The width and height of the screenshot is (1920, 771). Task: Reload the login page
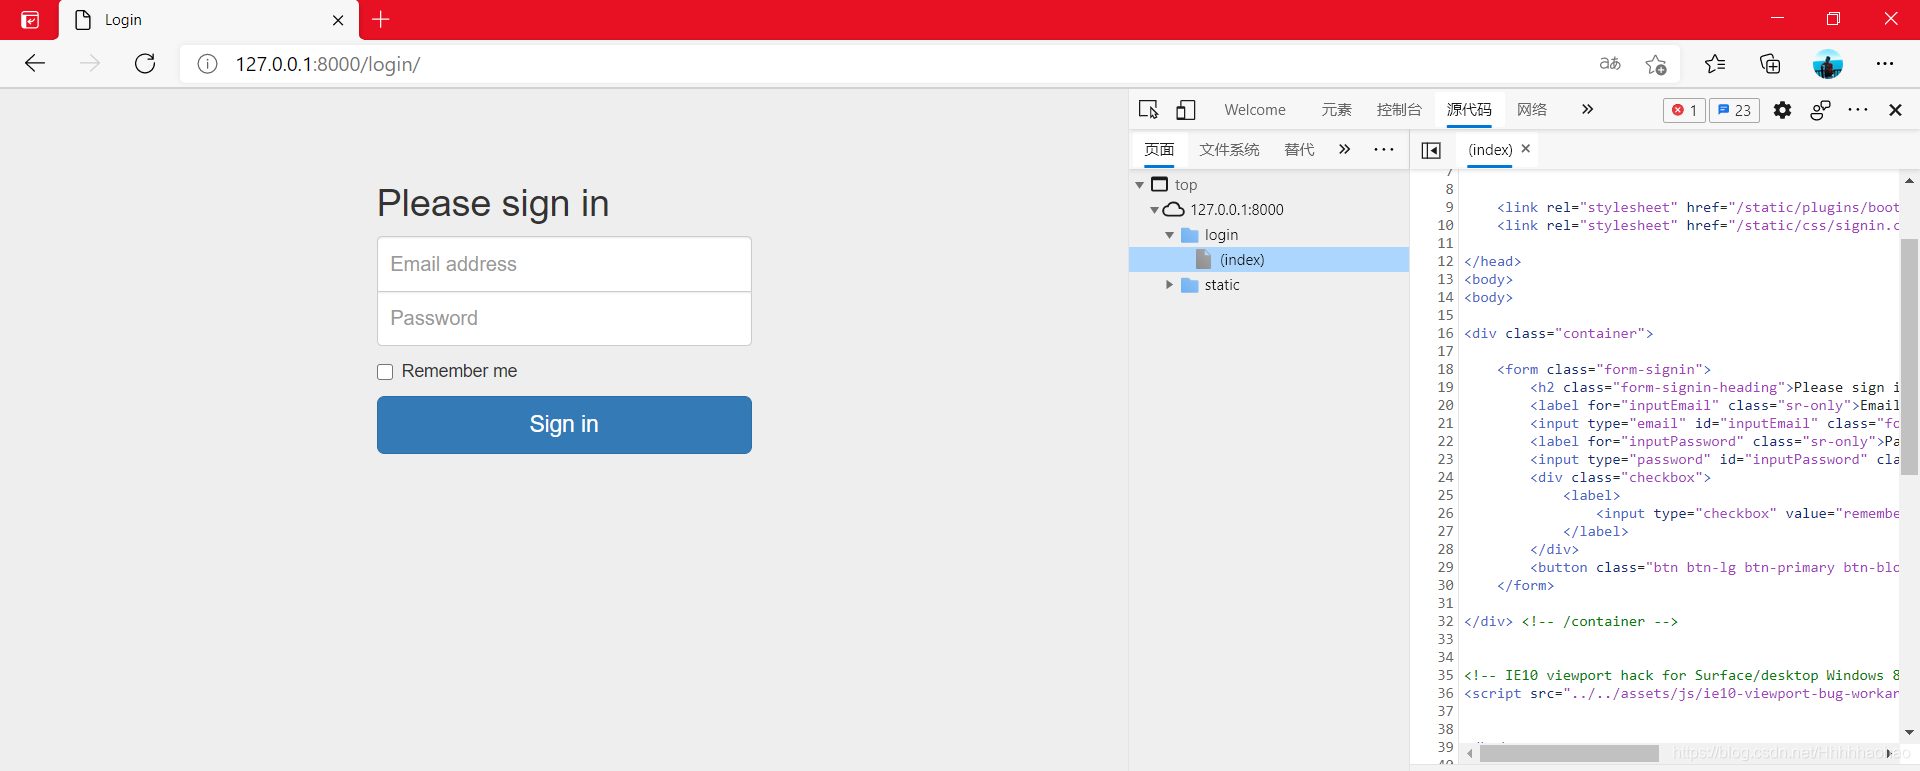pyautogui.click(x=145, y=64)
